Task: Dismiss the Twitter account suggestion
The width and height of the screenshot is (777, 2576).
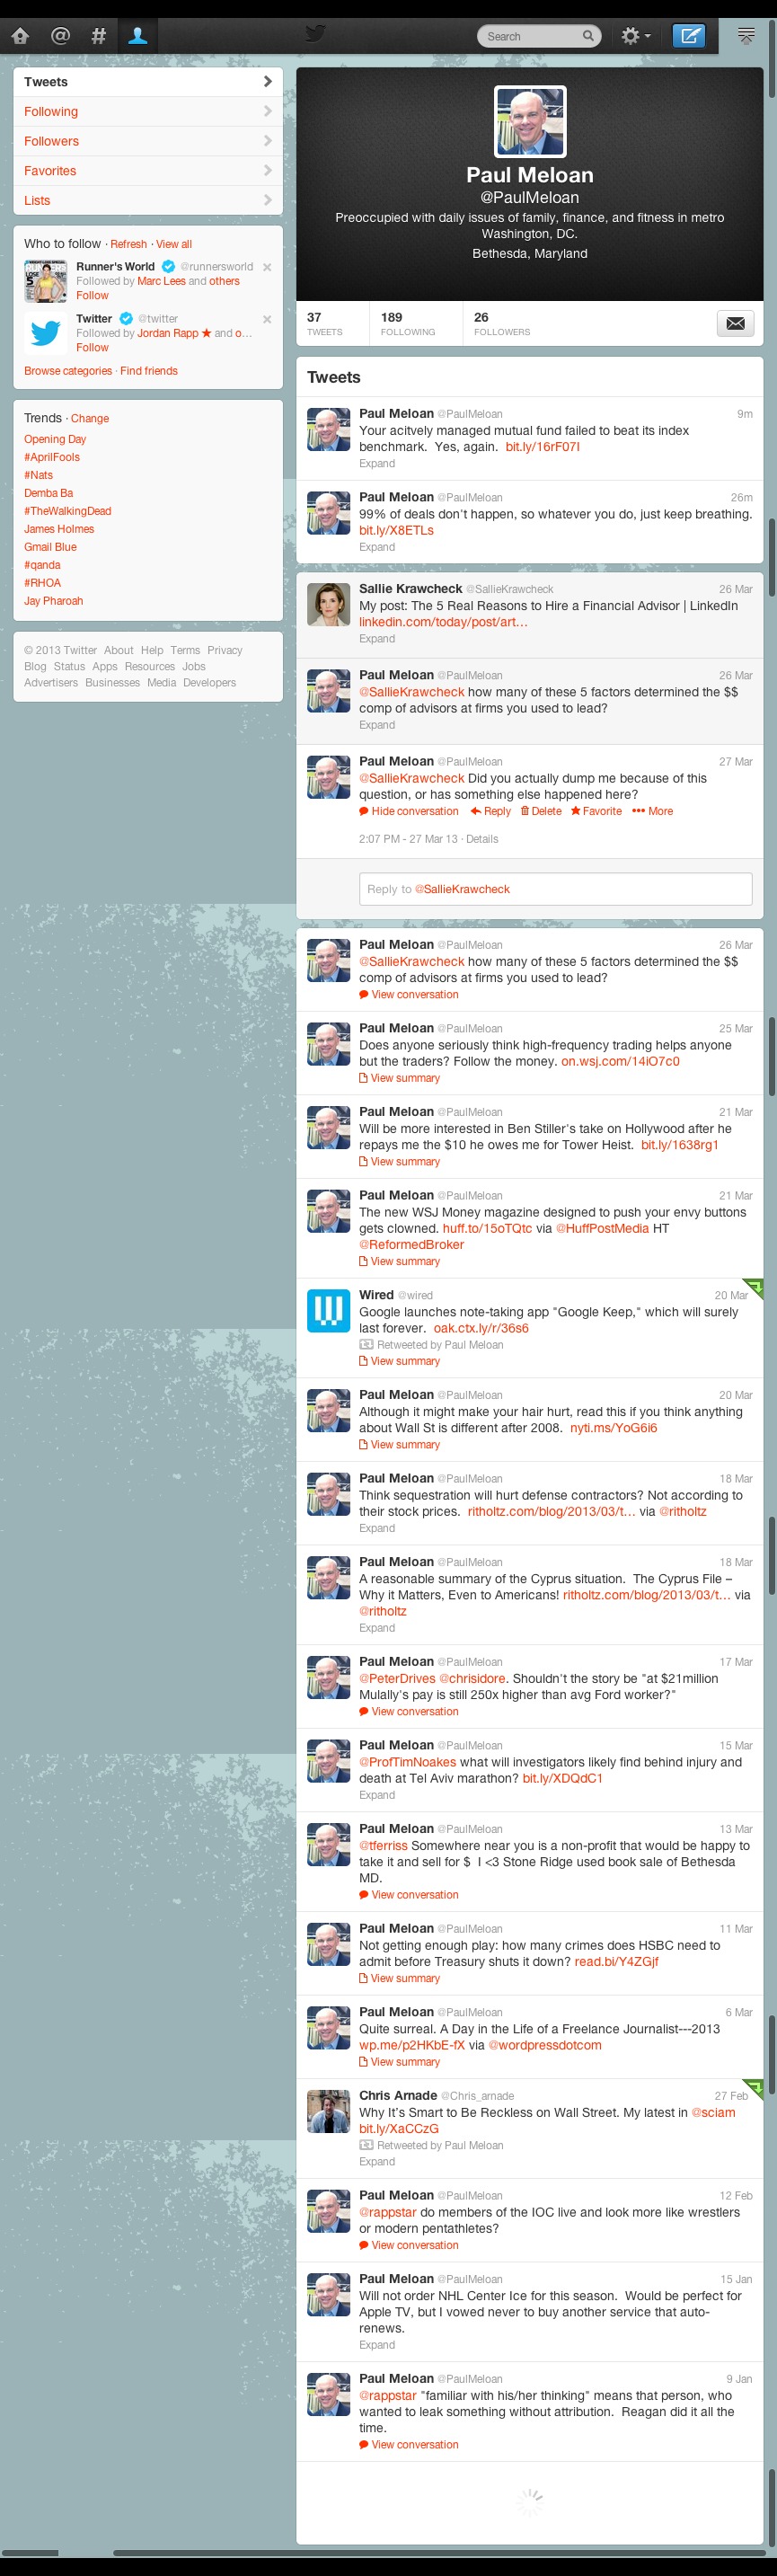Action: [267, 319]
